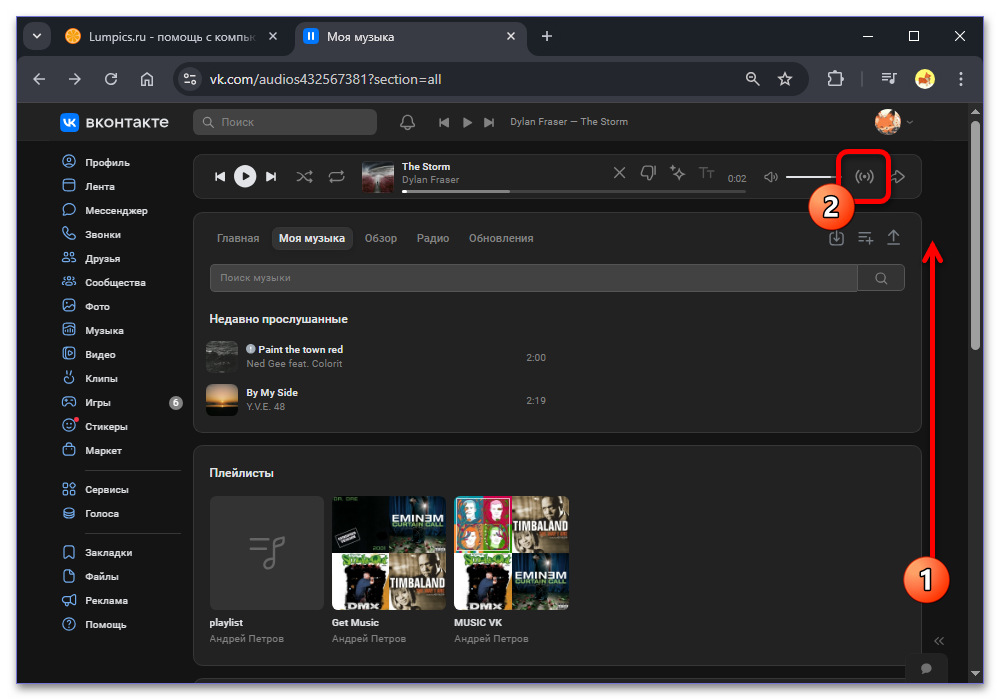Open Закладки in the sidebar
1000x700 pixels.
pyautogui.click(x=97, y=553)
